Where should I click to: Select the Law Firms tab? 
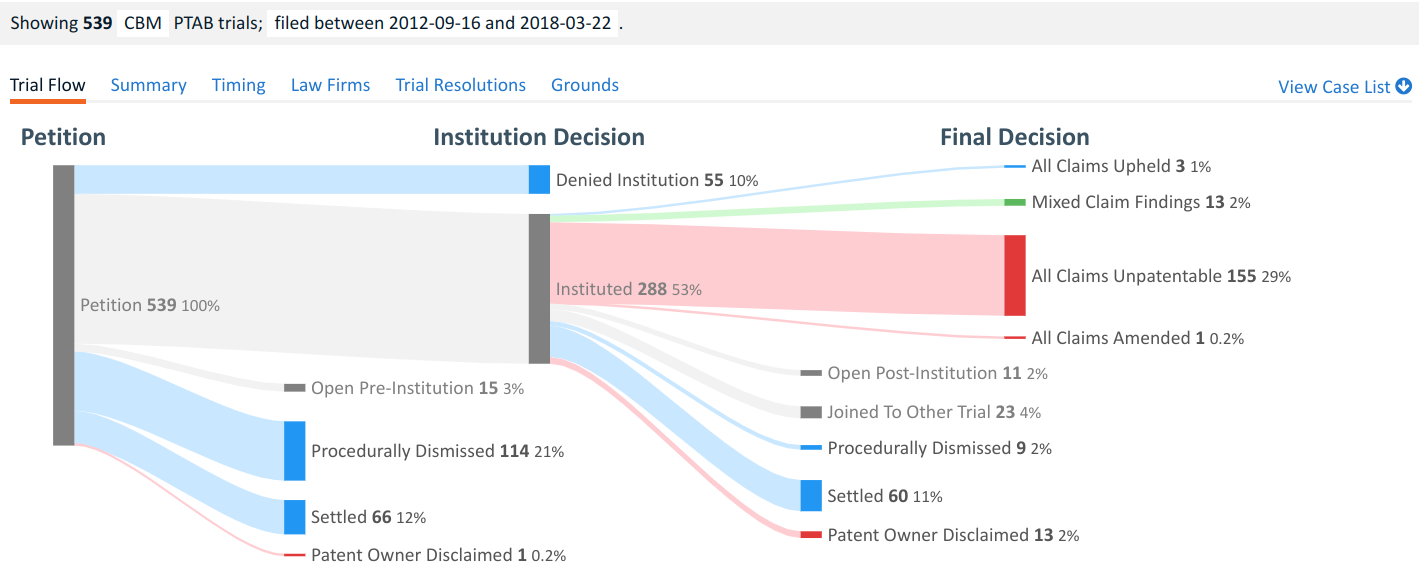pos(330,85)
